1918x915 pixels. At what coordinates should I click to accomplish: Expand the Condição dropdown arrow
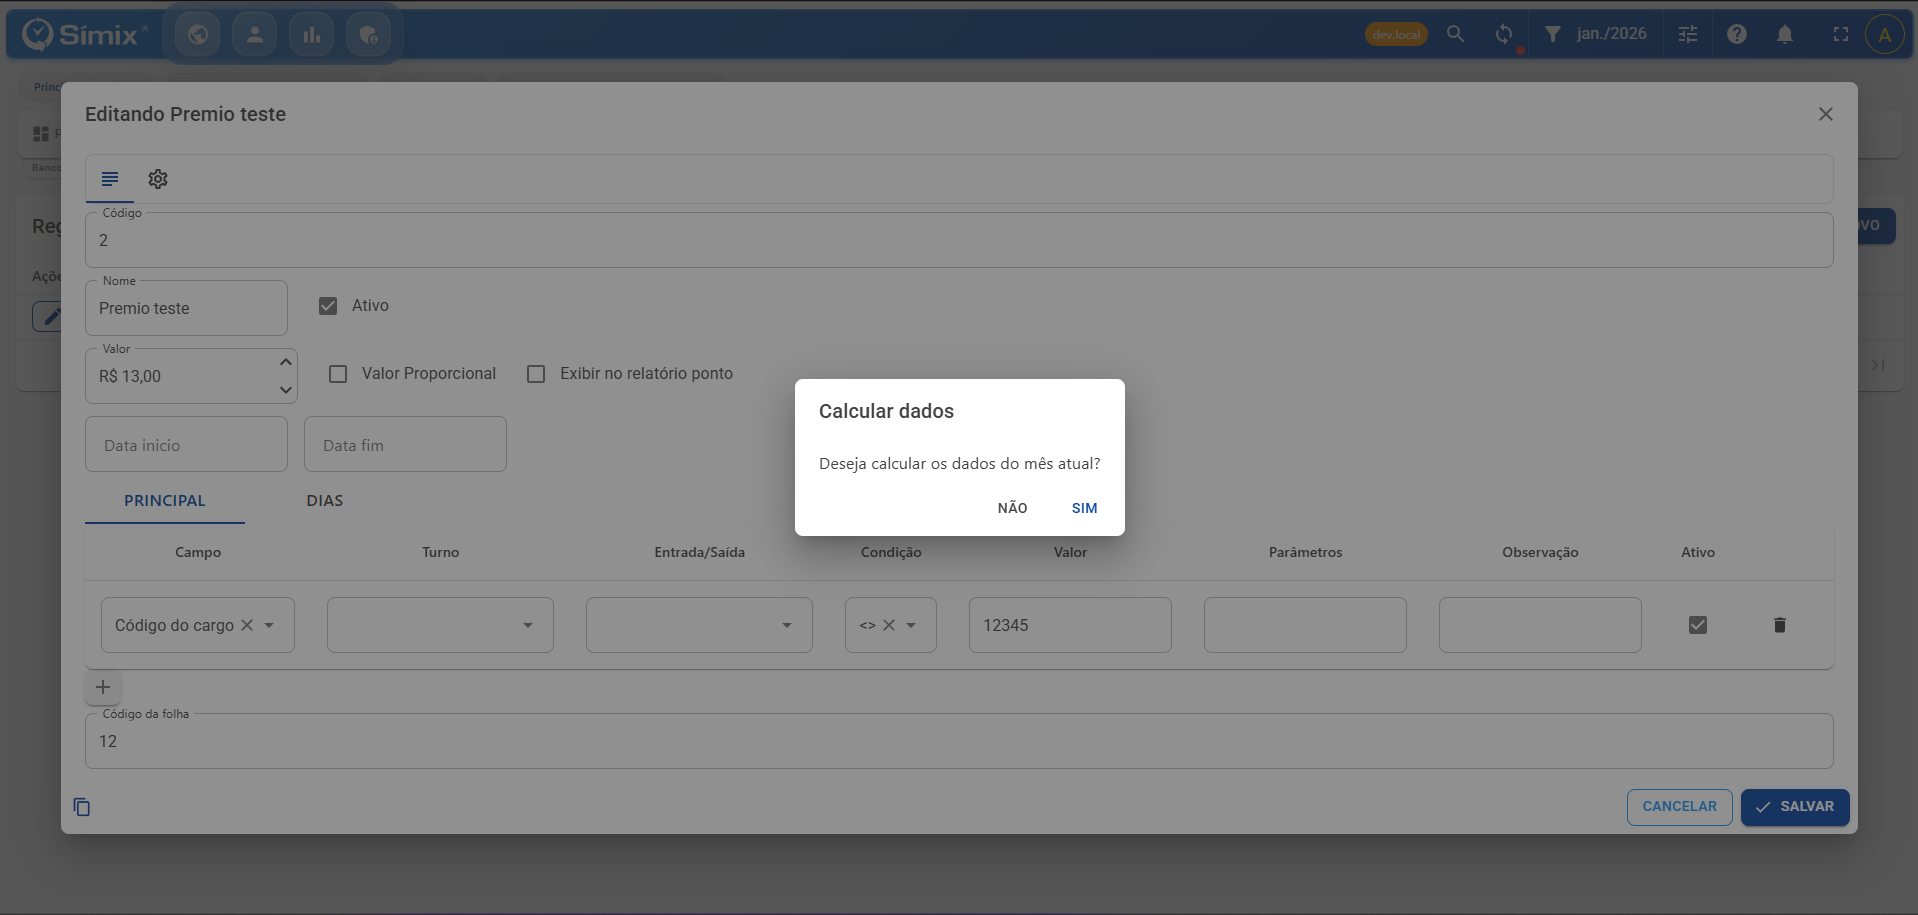(911, 625)
